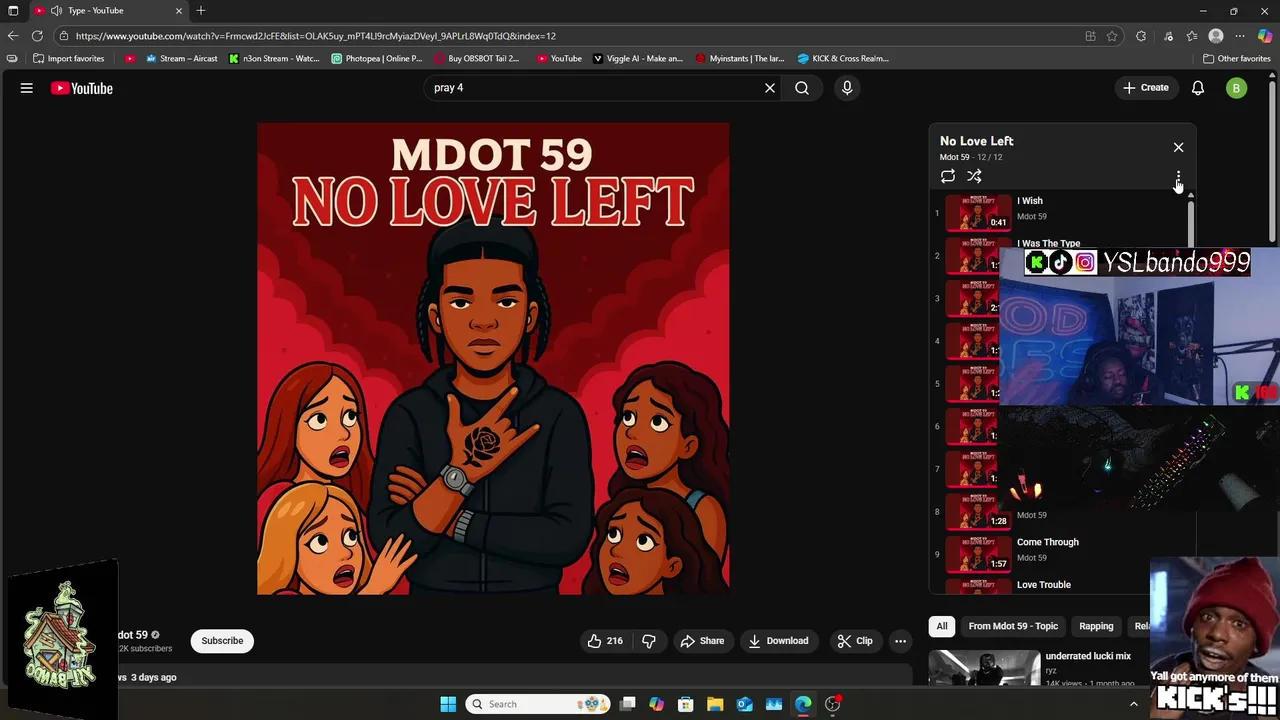This screenshot has height=720, width=1280.
Task: Open Photopea bookmark
Action: point(377,58)
